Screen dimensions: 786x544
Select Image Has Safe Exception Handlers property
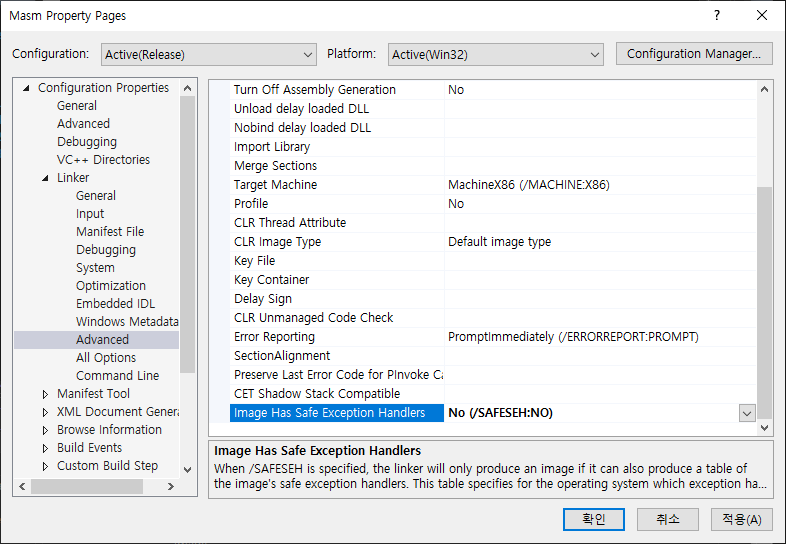pyautogui.click(x=337, y=413)
